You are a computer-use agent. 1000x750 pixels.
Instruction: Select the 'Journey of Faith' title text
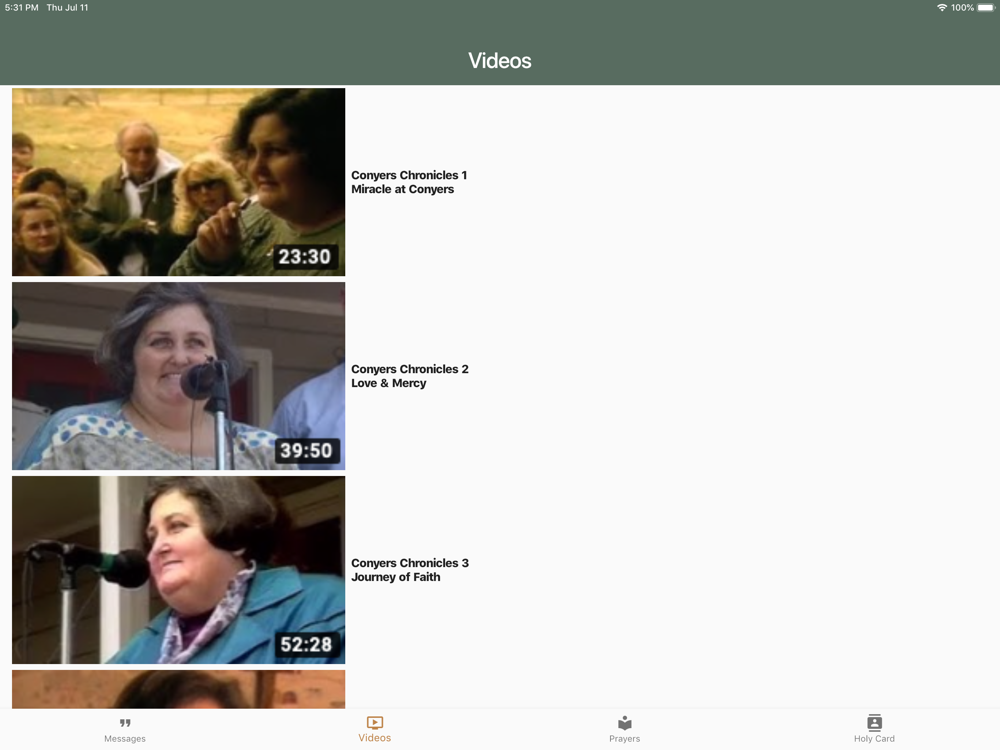395,577
